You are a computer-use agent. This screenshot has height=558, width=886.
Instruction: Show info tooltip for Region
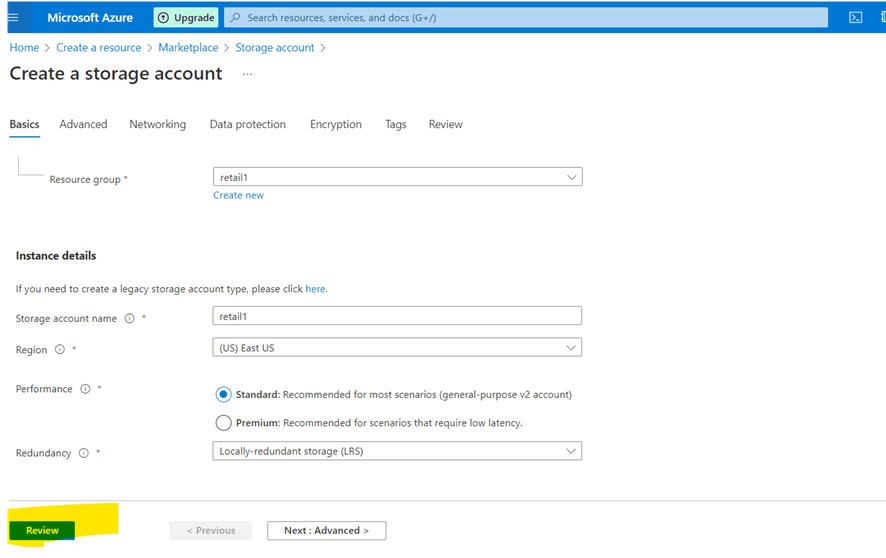(x=60, y=350)
